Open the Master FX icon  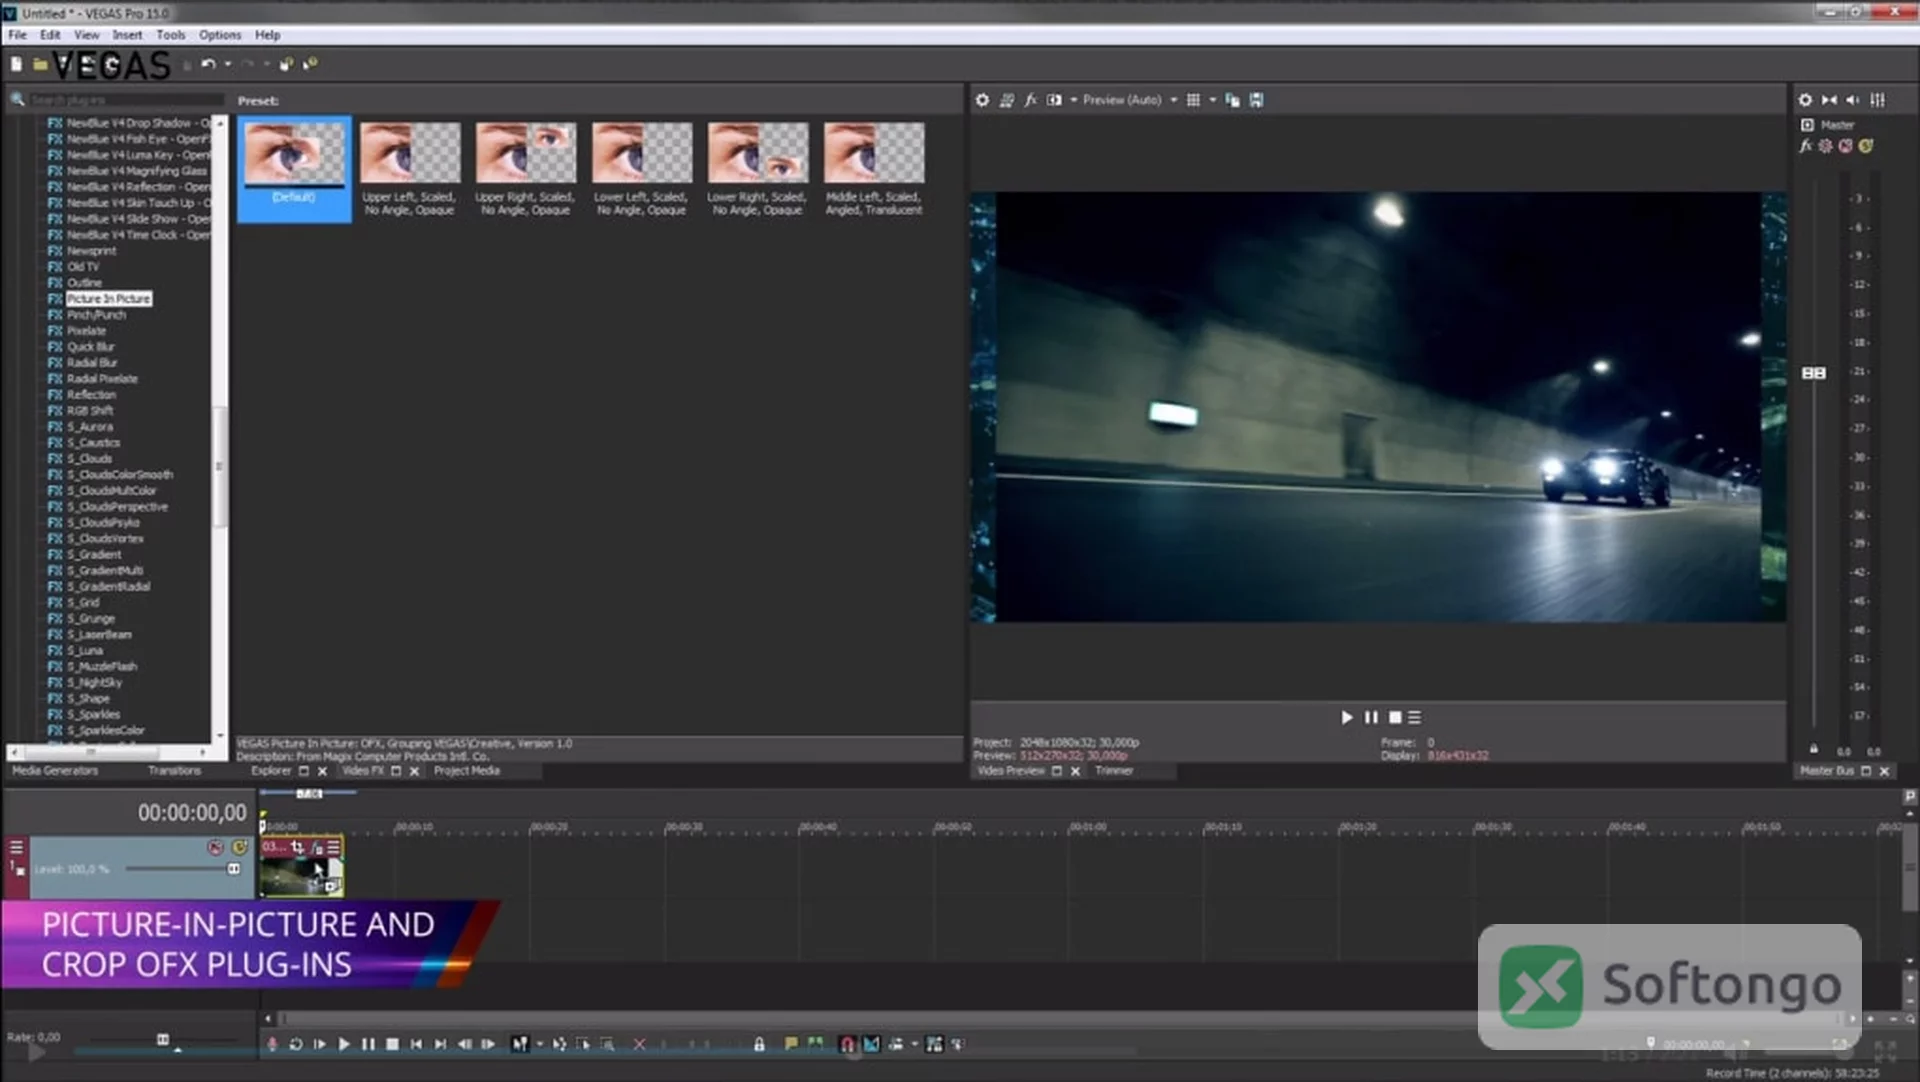[1806, 146]
